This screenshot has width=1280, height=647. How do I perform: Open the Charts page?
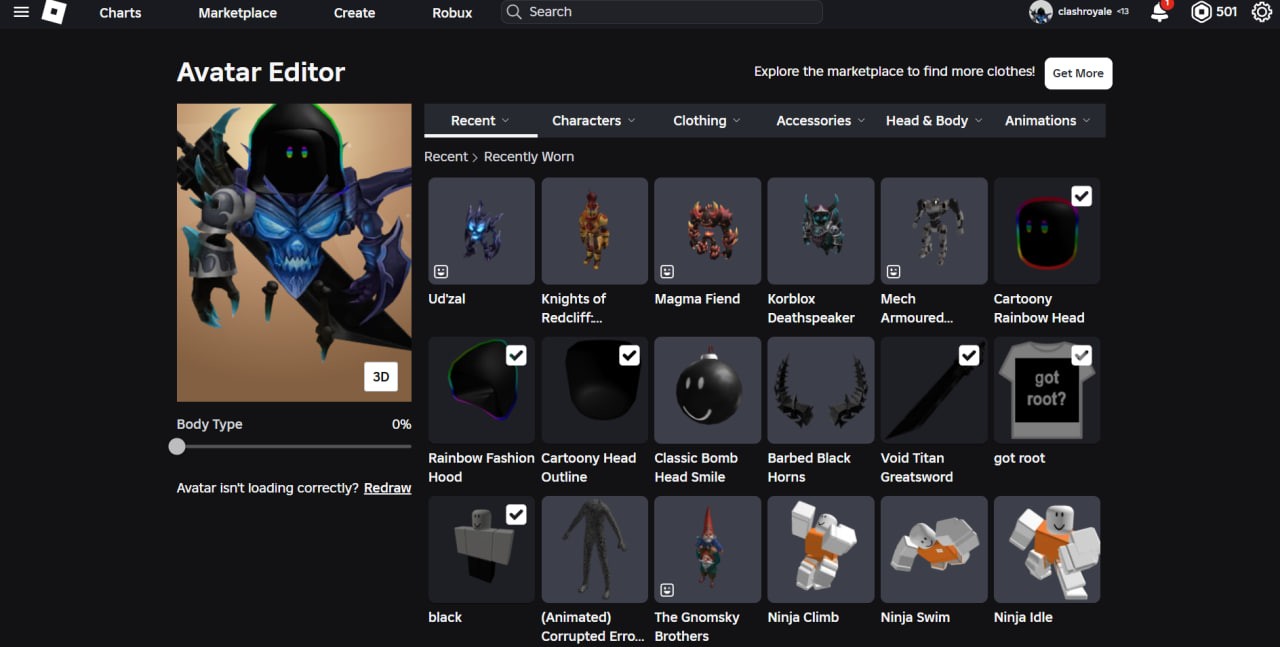point(120,13)
